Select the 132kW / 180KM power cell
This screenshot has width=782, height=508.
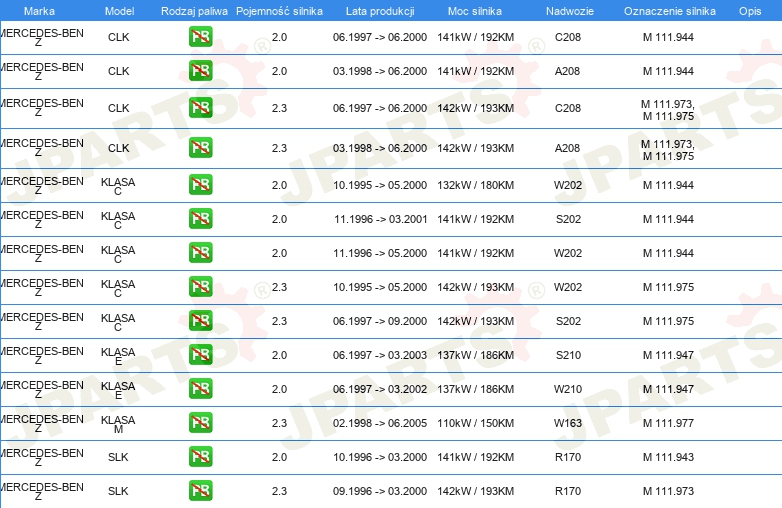tap(475, 185)
